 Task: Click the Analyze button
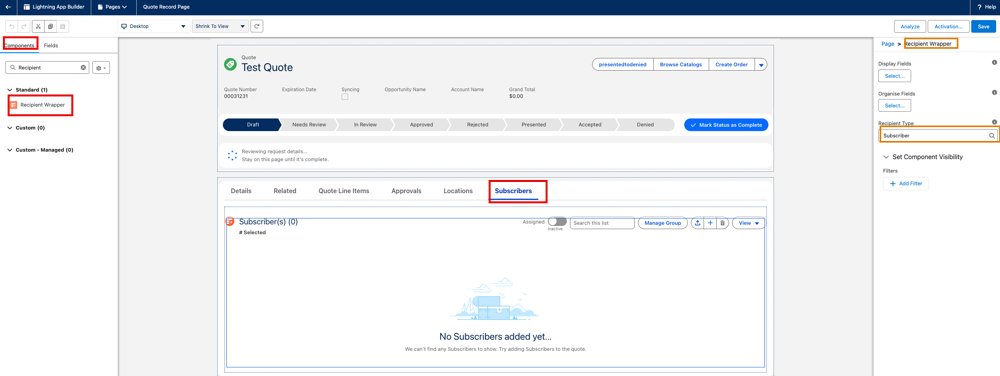coord(910,26)
